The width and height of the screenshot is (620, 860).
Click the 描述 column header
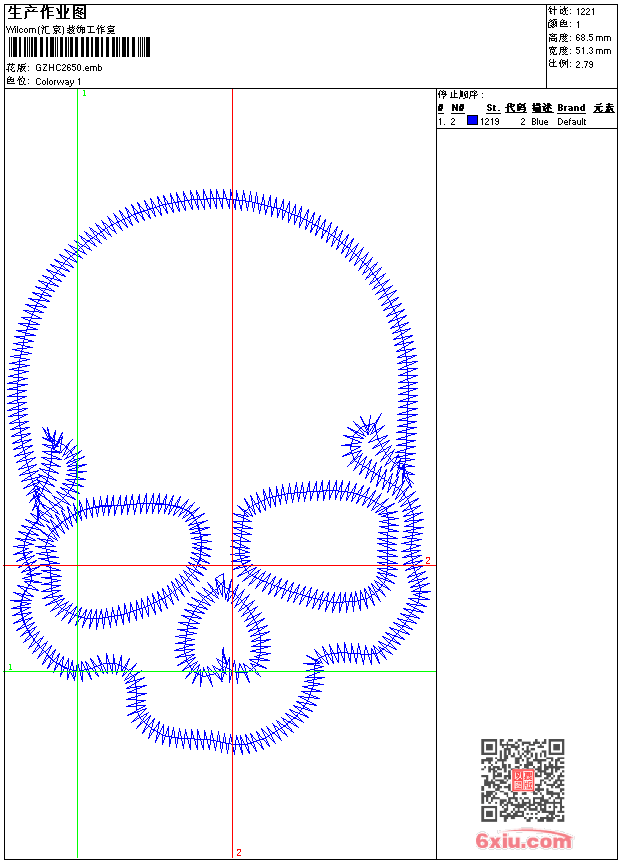click(541, 108)
